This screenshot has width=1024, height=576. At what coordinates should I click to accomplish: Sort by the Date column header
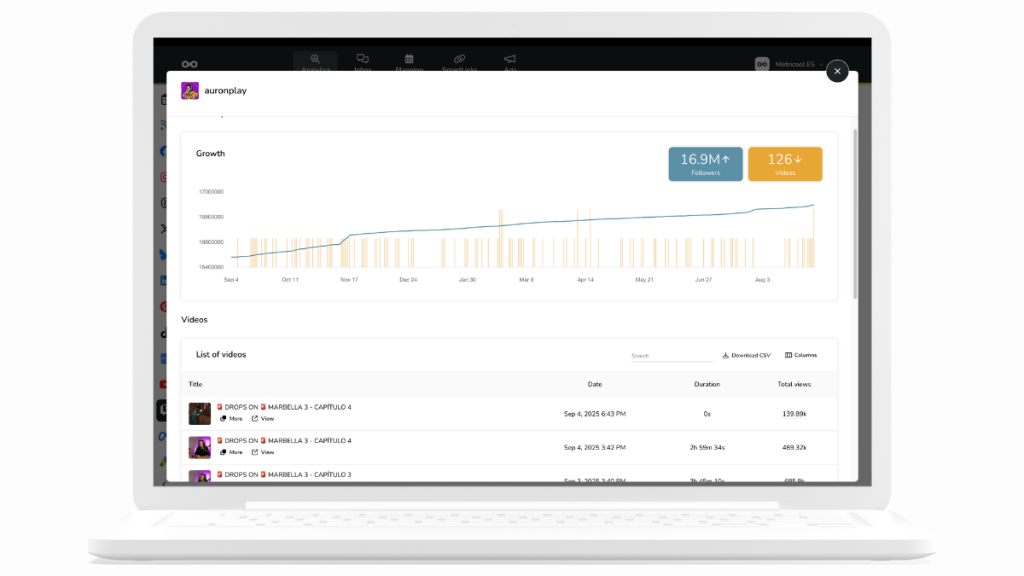[x=595, y=384]
